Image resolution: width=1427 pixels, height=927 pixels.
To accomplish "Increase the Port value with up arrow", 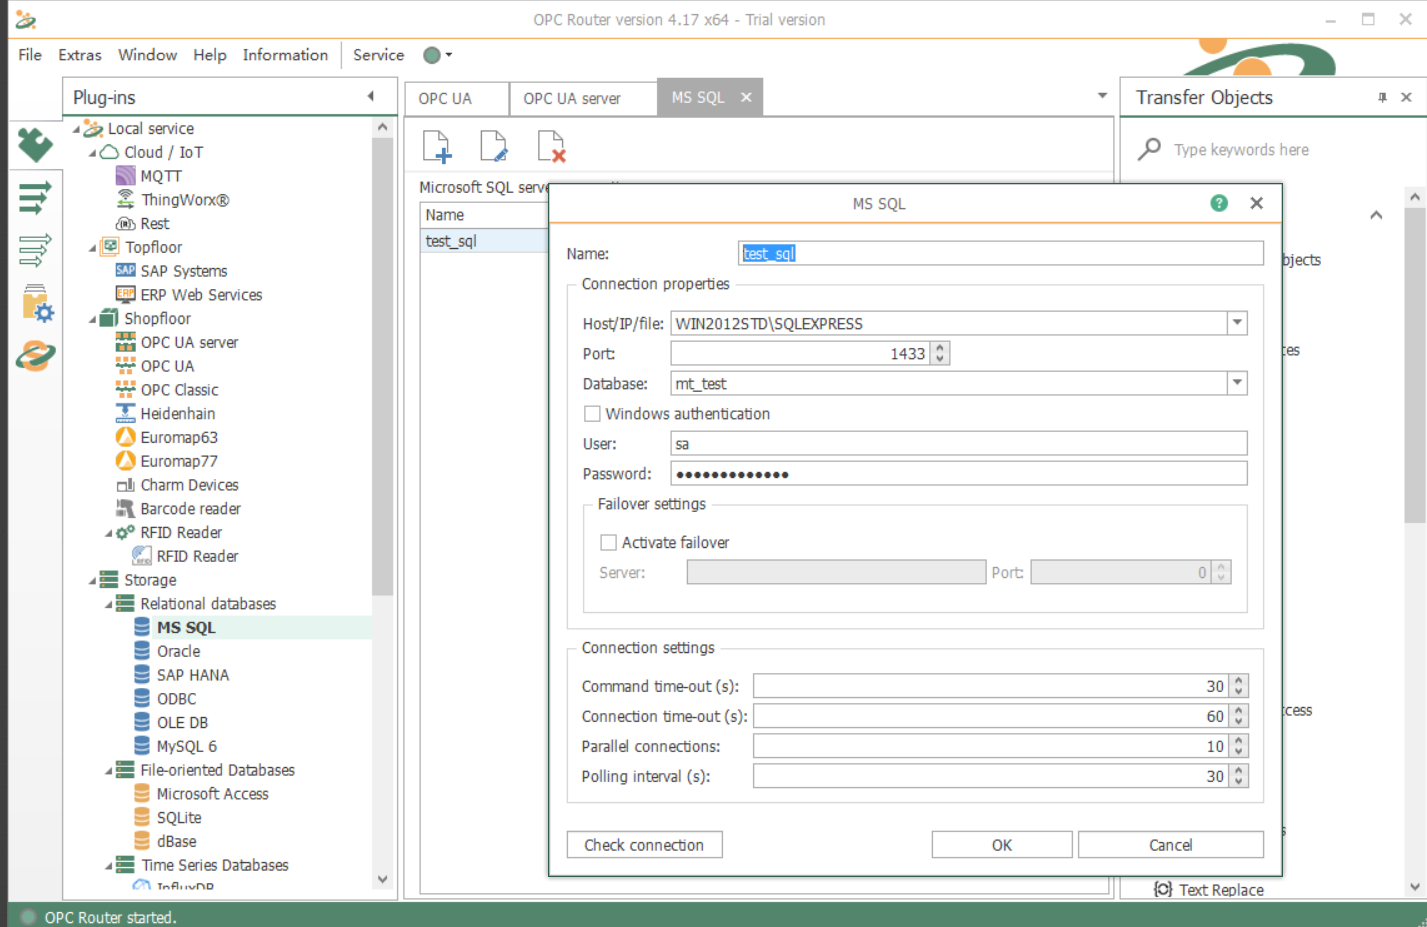I will [940, 348].
